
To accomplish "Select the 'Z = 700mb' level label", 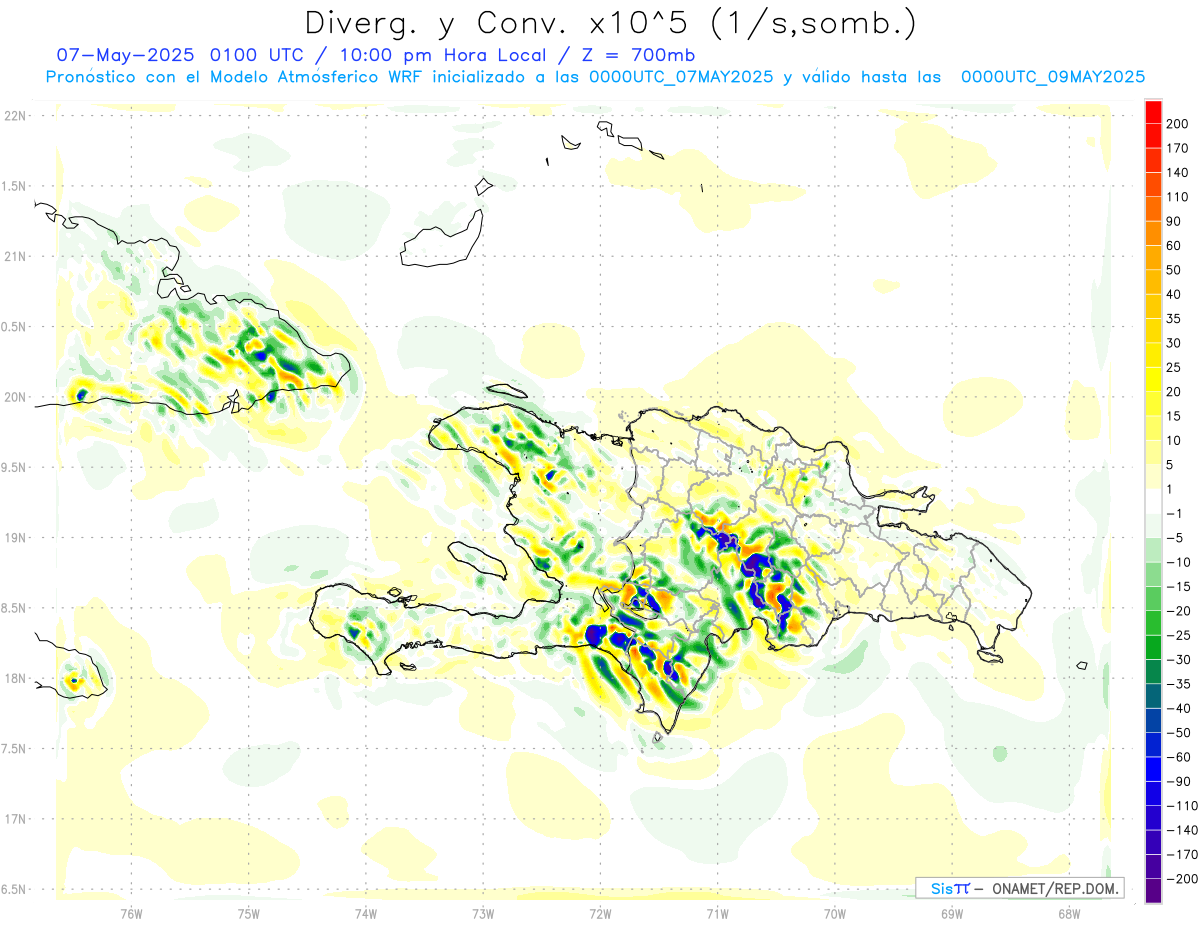I will [x=634, y=55].
